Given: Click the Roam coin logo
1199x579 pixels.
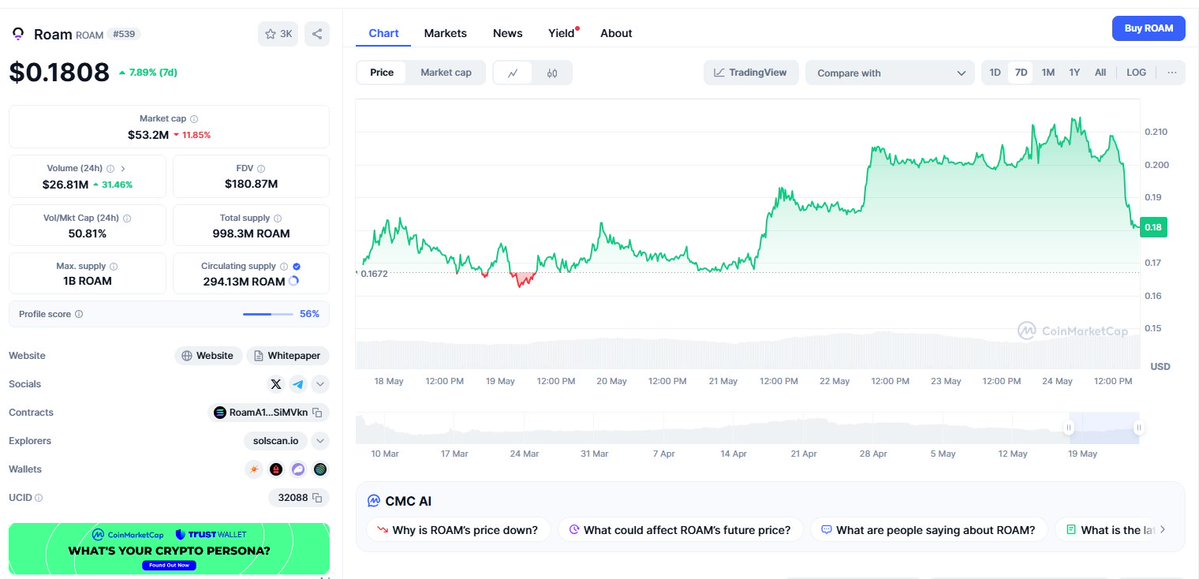Looking at the screenshot, I should pyautogui.click(x=18, y=34).
